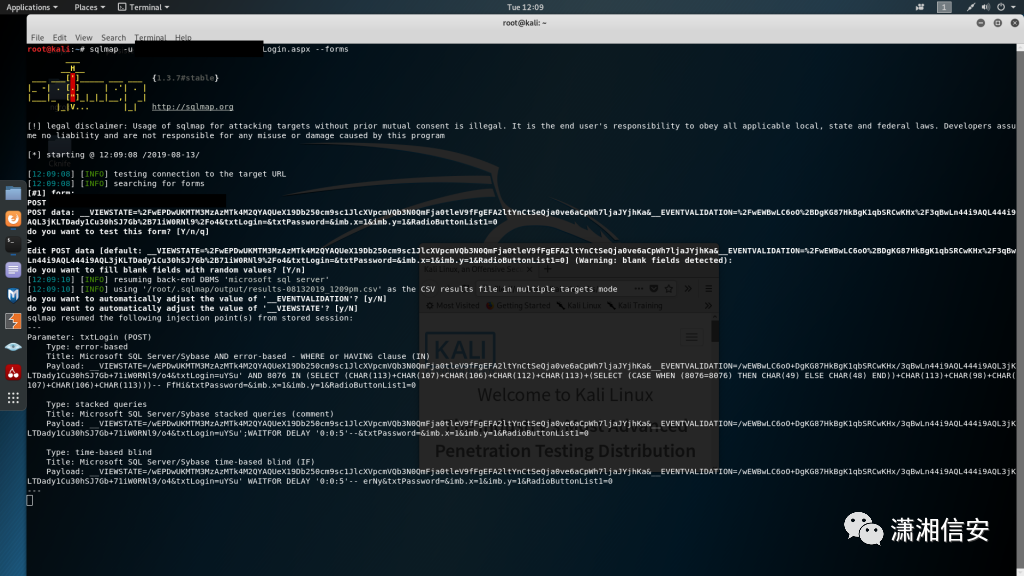Launch Metasploit from the dock
Image resolution: width=1024 pixels, height=576 pixels.
(13, 295)
